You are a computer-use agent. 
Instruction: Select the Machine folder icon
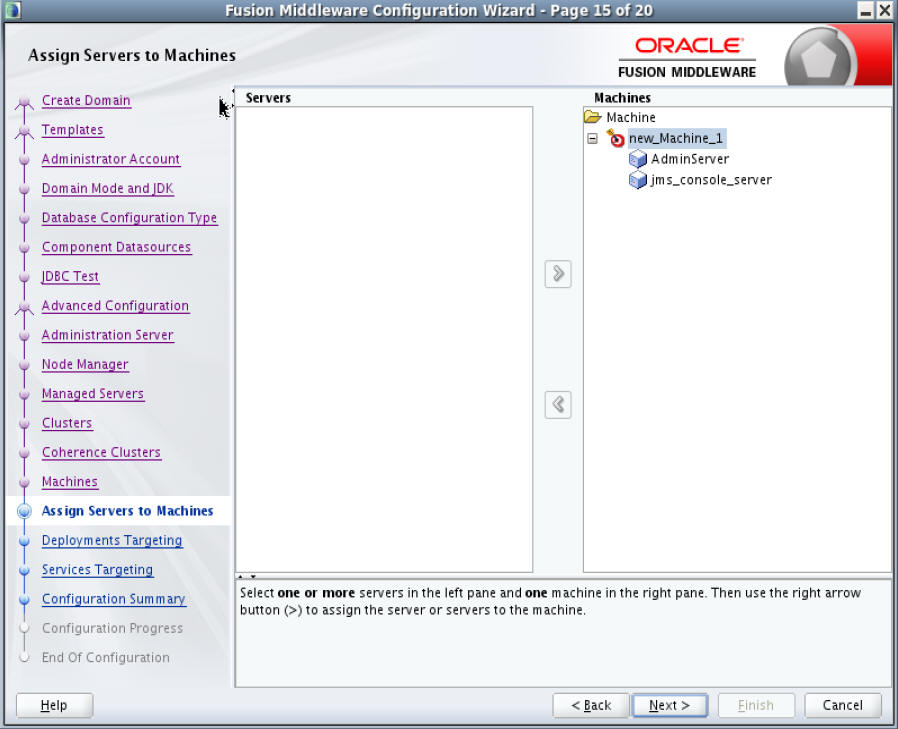[593, 117]
